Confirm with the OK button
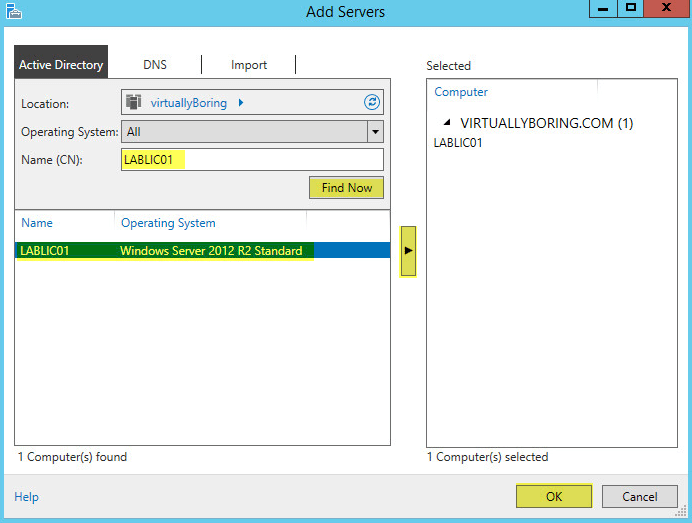 pyautogui.click(x=554, y=497)
